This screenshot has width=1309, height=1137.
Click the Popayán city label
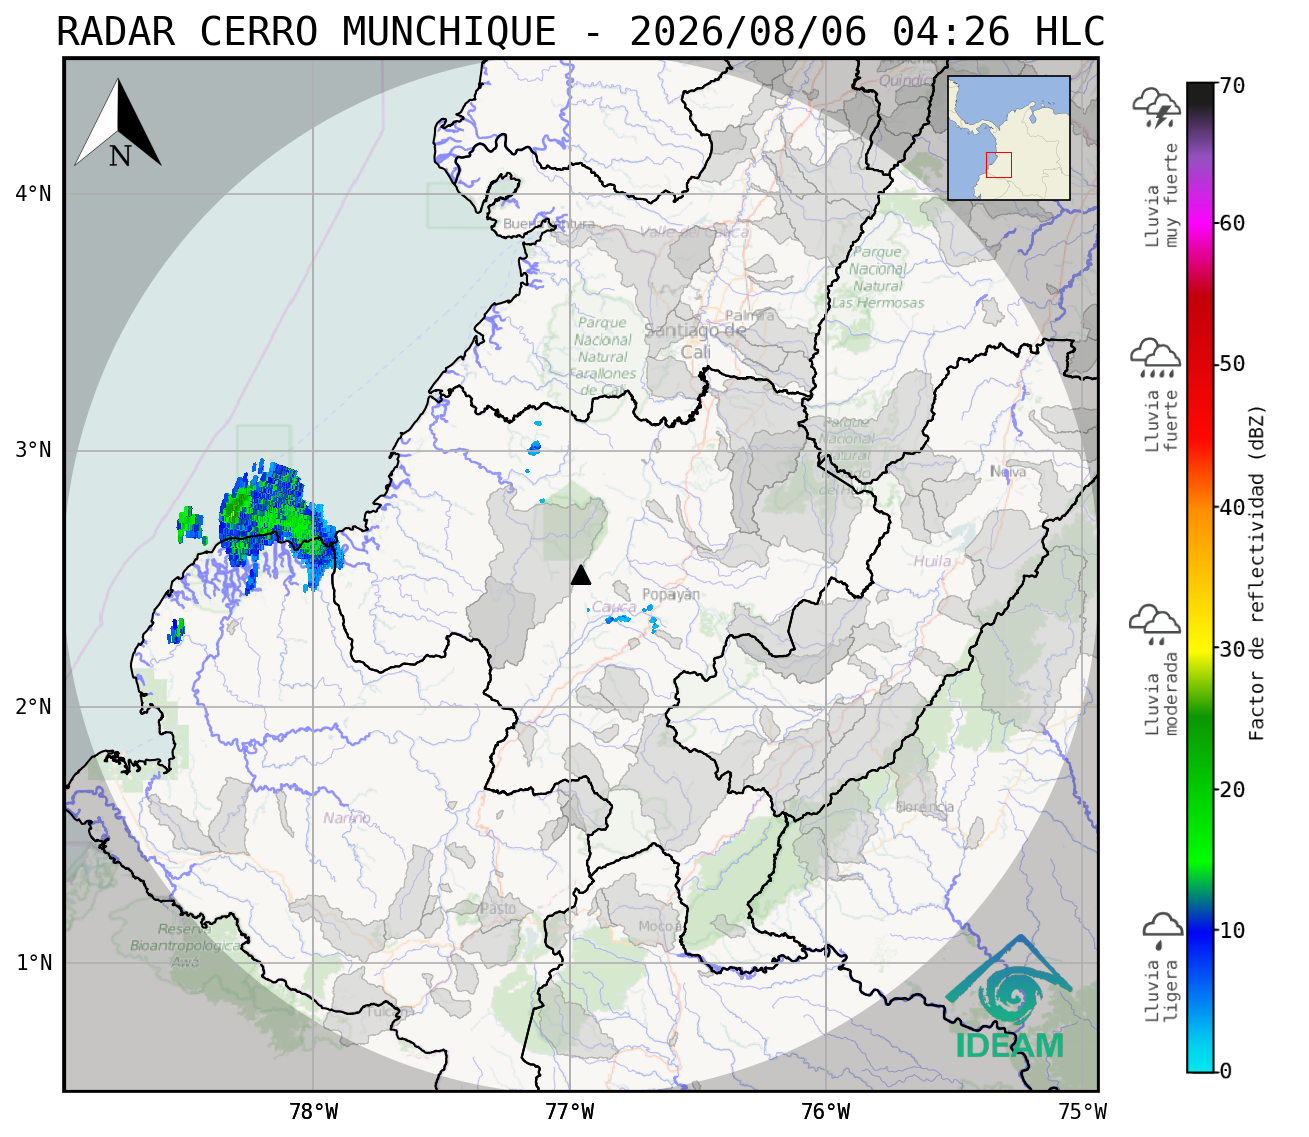pyautogui.click(x=671, y=594)
